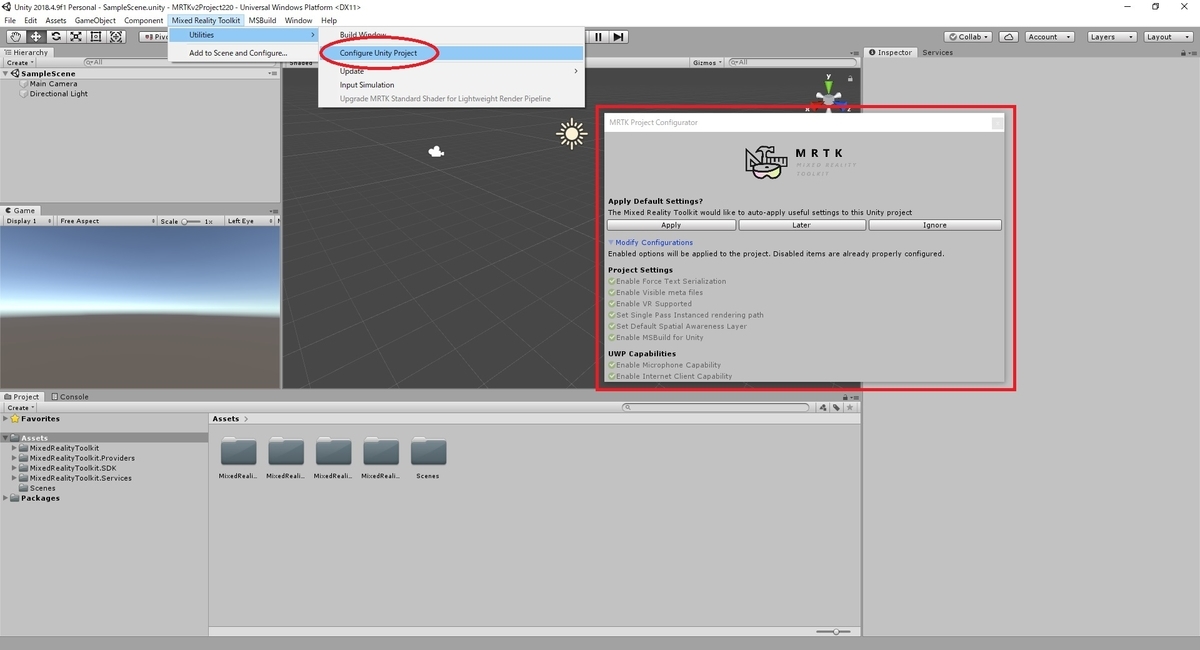The height and width of the screenshot is (650, 1200).
Task: Toggle Enable Visible meta files checkbox
Action: tap(612, 292)
